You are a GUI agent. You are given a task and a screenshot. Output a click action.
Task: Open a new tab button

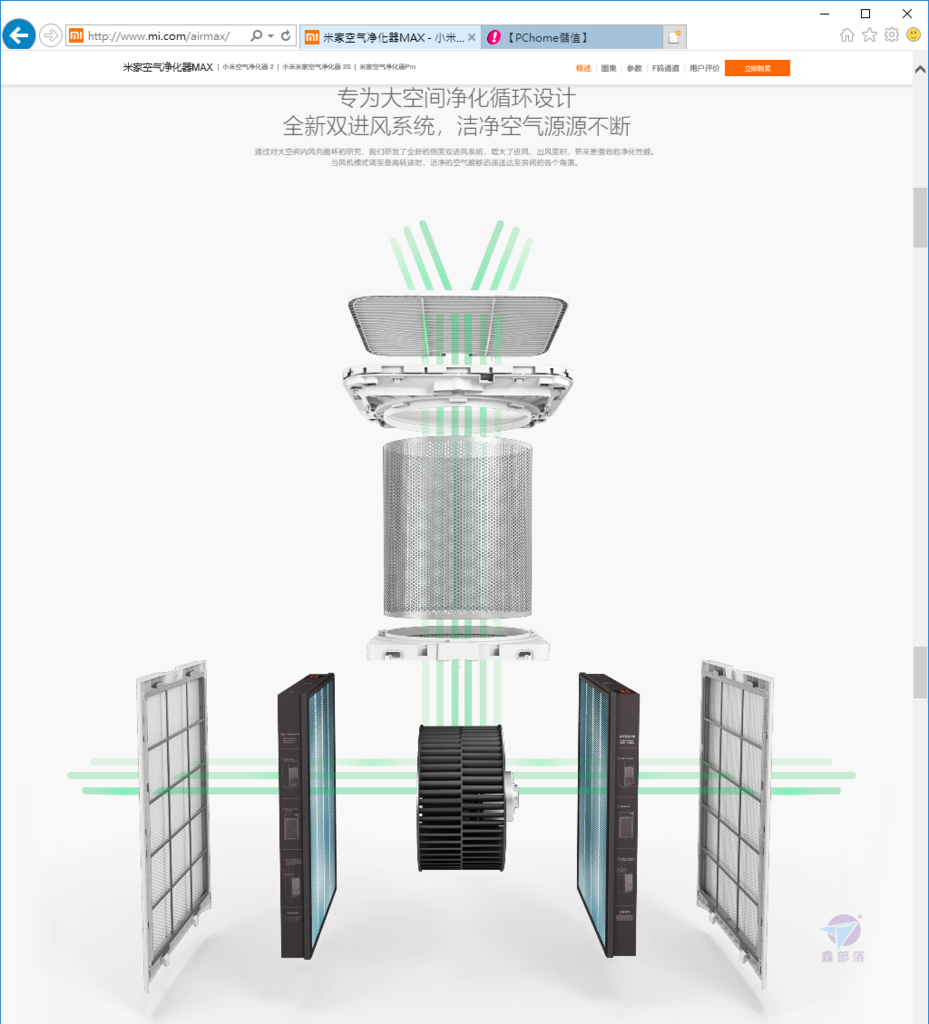click(x=675, y=37)
